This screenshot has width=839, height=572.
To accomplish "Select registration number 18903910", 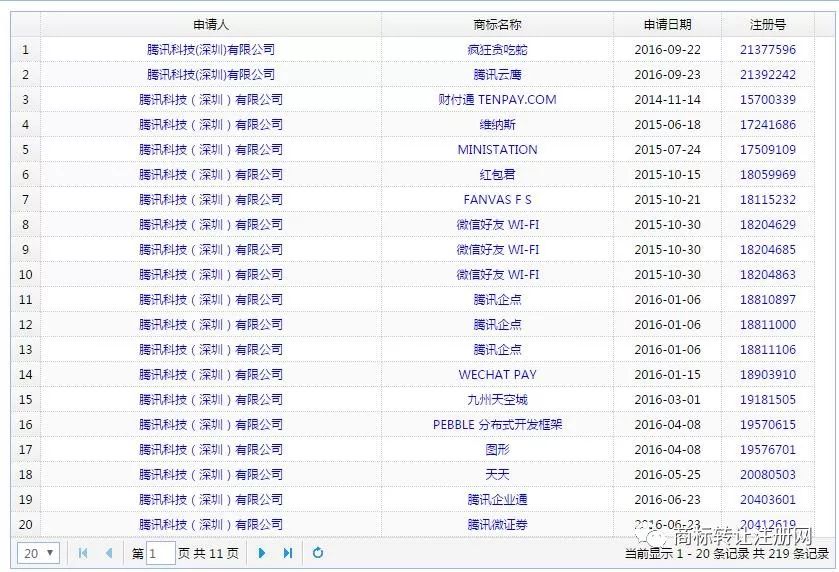I will tap(768, 375).
